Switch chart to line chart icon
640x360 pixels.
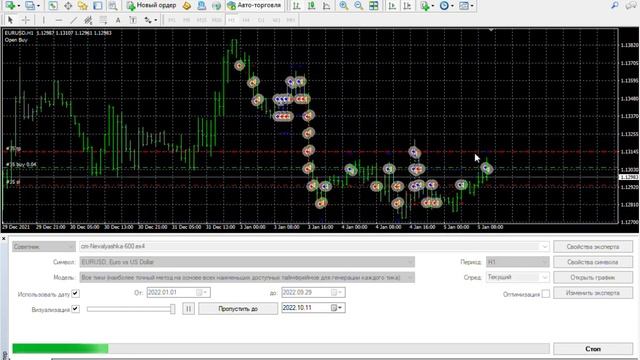pyautogui.click(x=327, y=6)
